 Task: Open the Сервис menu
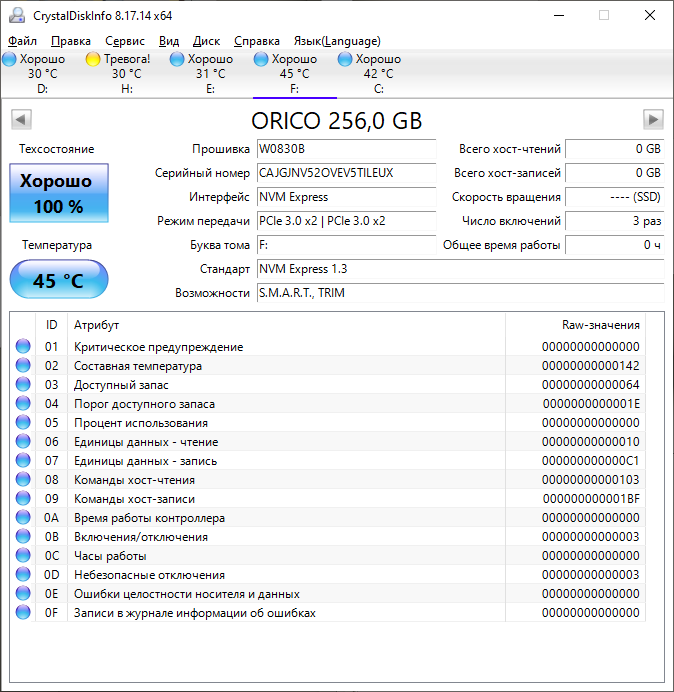125,41
